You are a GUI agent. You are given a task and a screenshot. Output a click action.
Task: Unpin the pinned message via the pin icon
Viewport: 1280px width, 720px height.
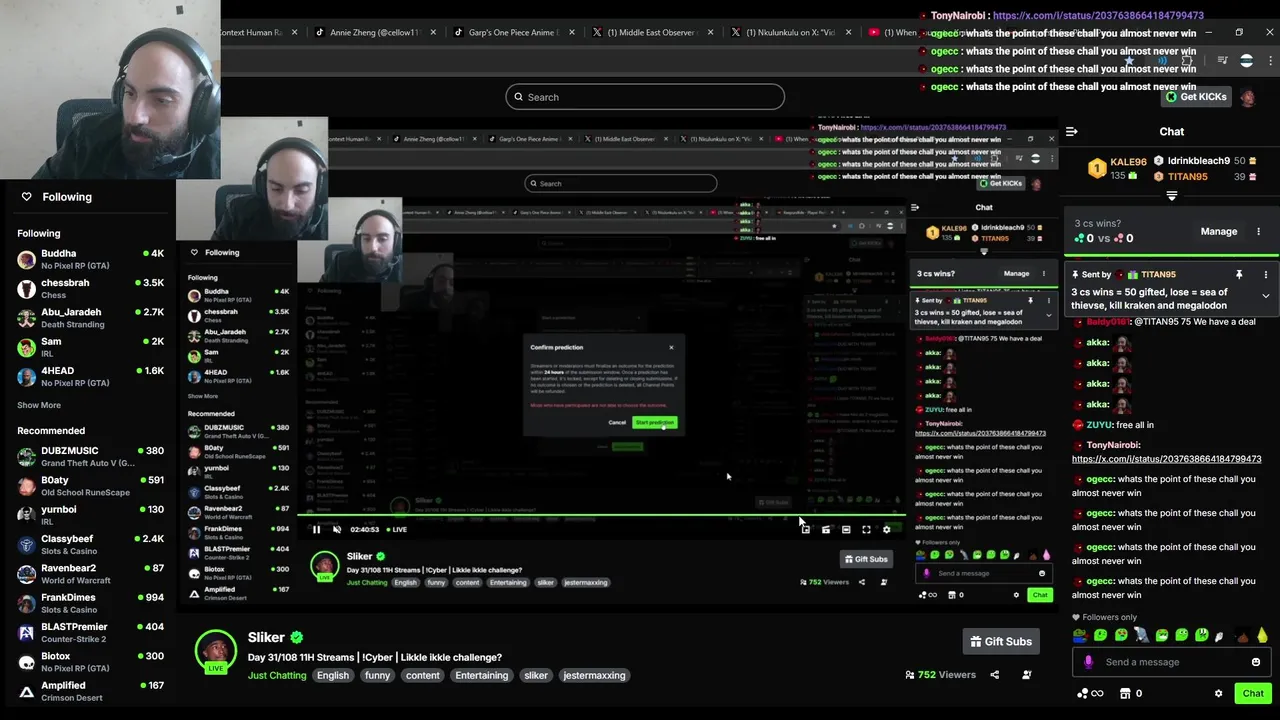point(1238,274)
